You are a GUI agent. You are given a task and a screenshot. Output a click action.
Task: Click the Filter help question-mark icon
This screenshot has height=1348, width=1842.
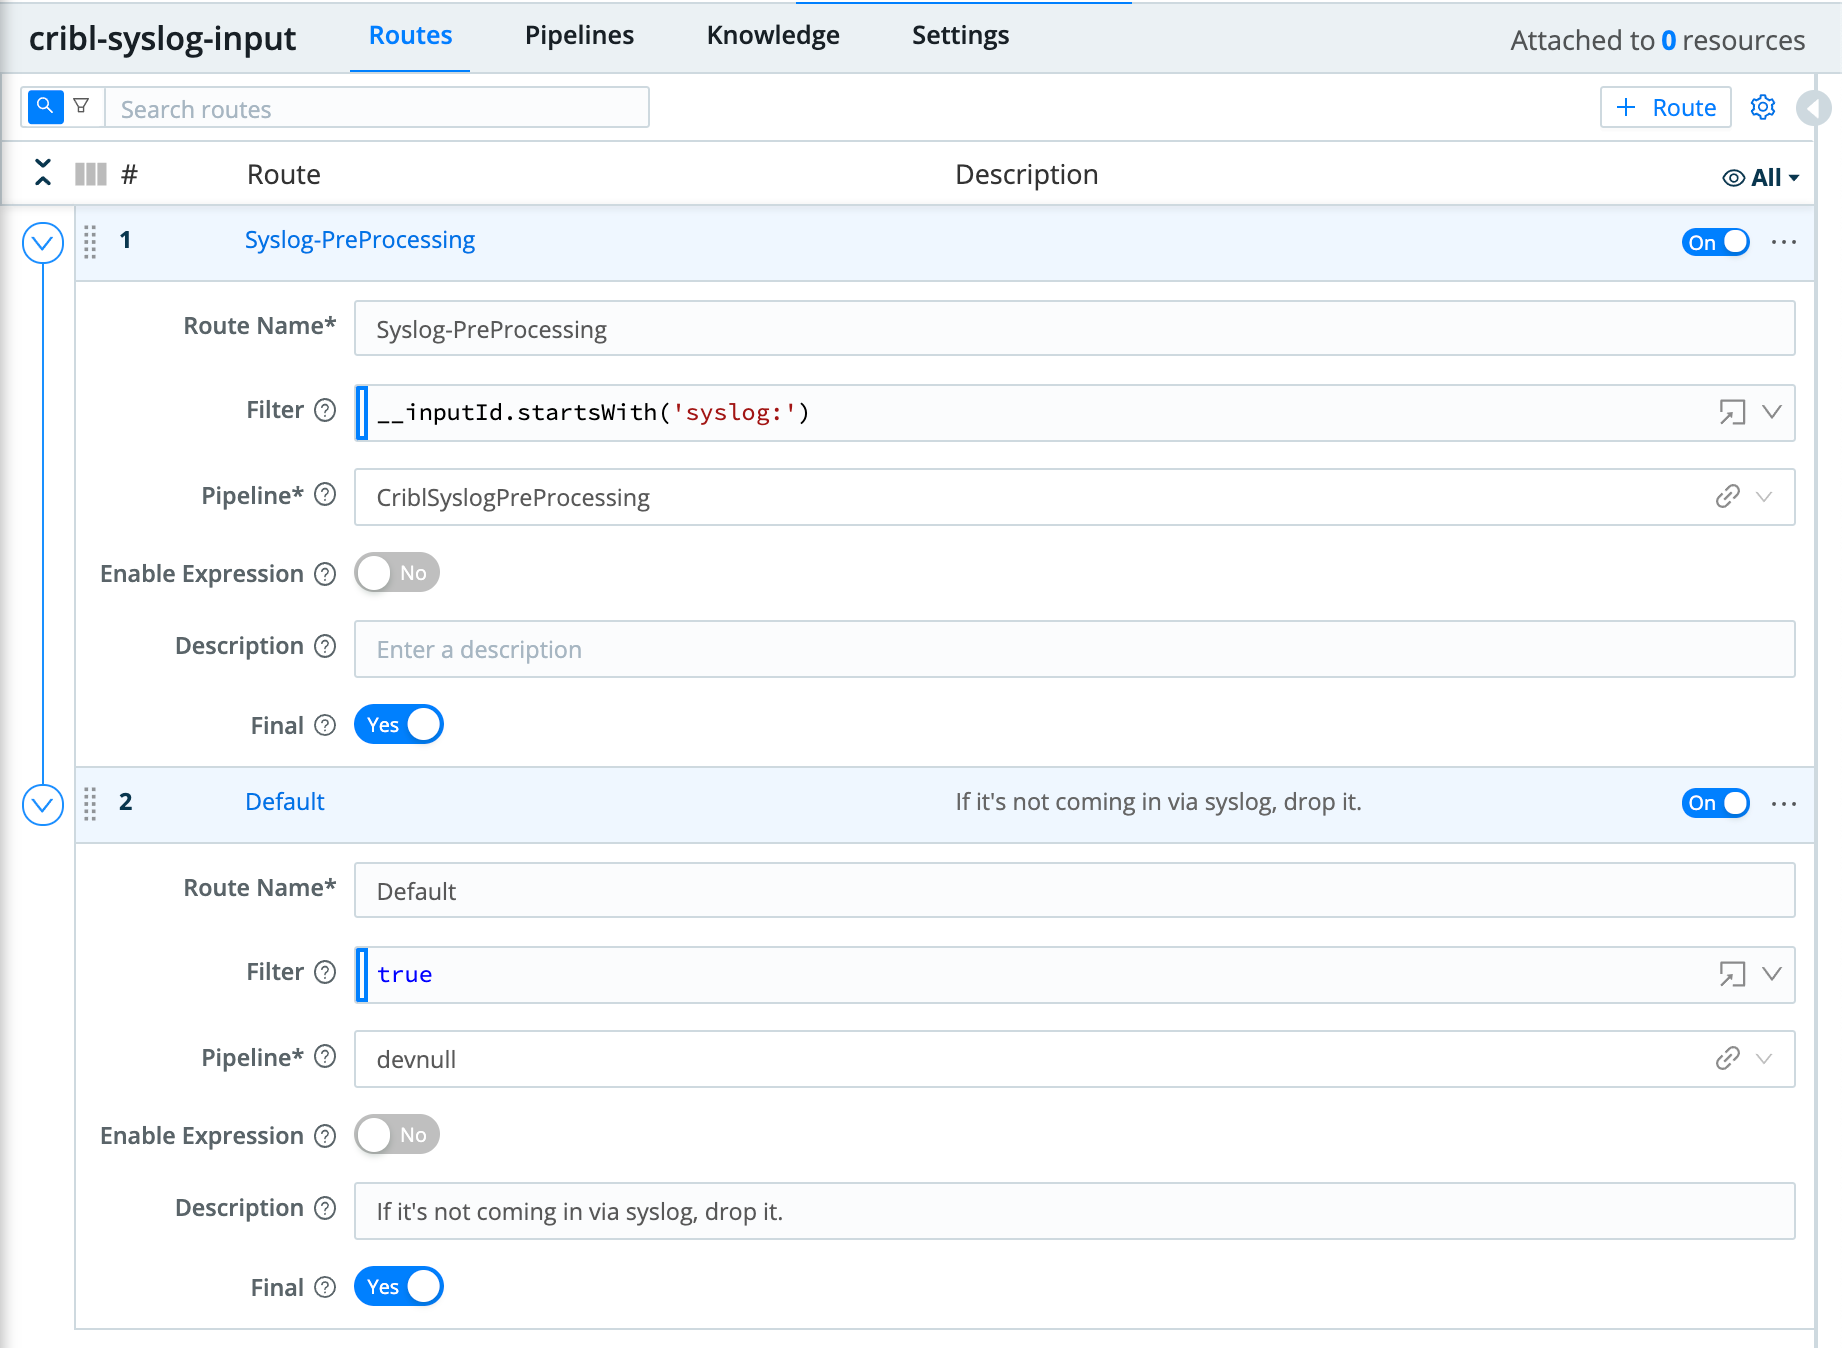coord(324,410)
